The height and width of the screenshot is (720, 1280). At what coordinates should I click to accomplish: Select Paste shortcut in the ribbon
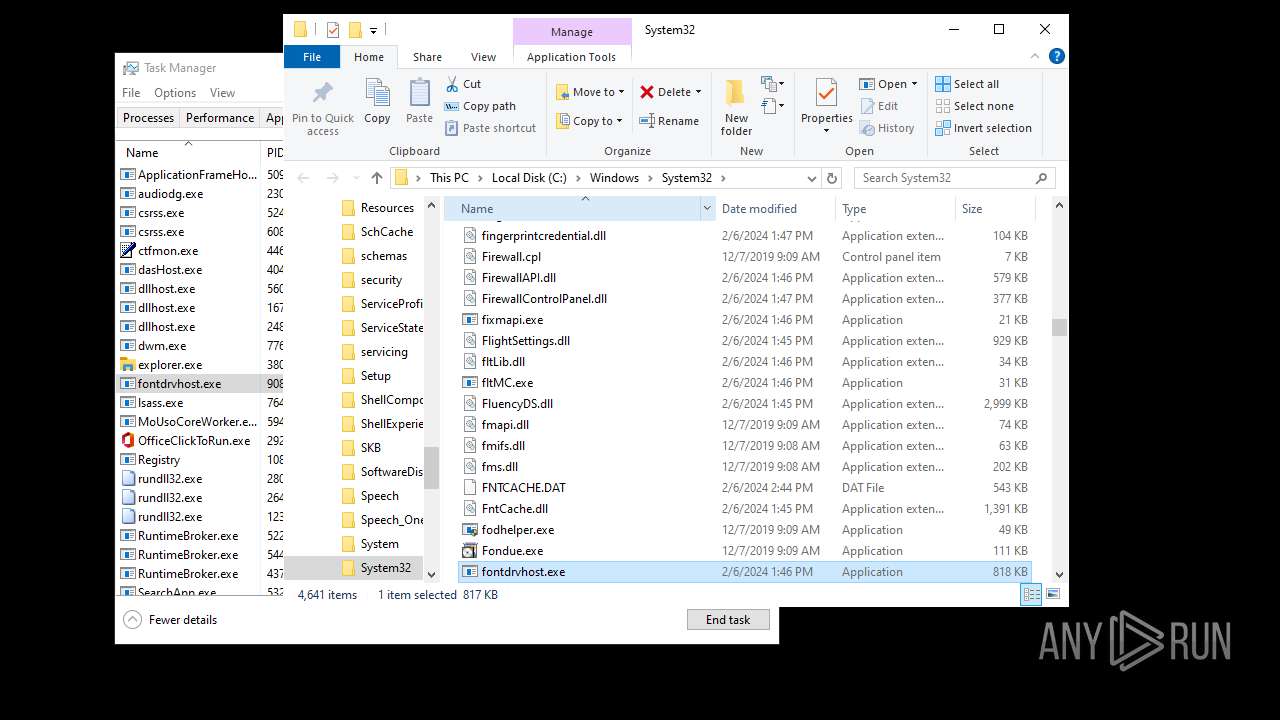491,128
